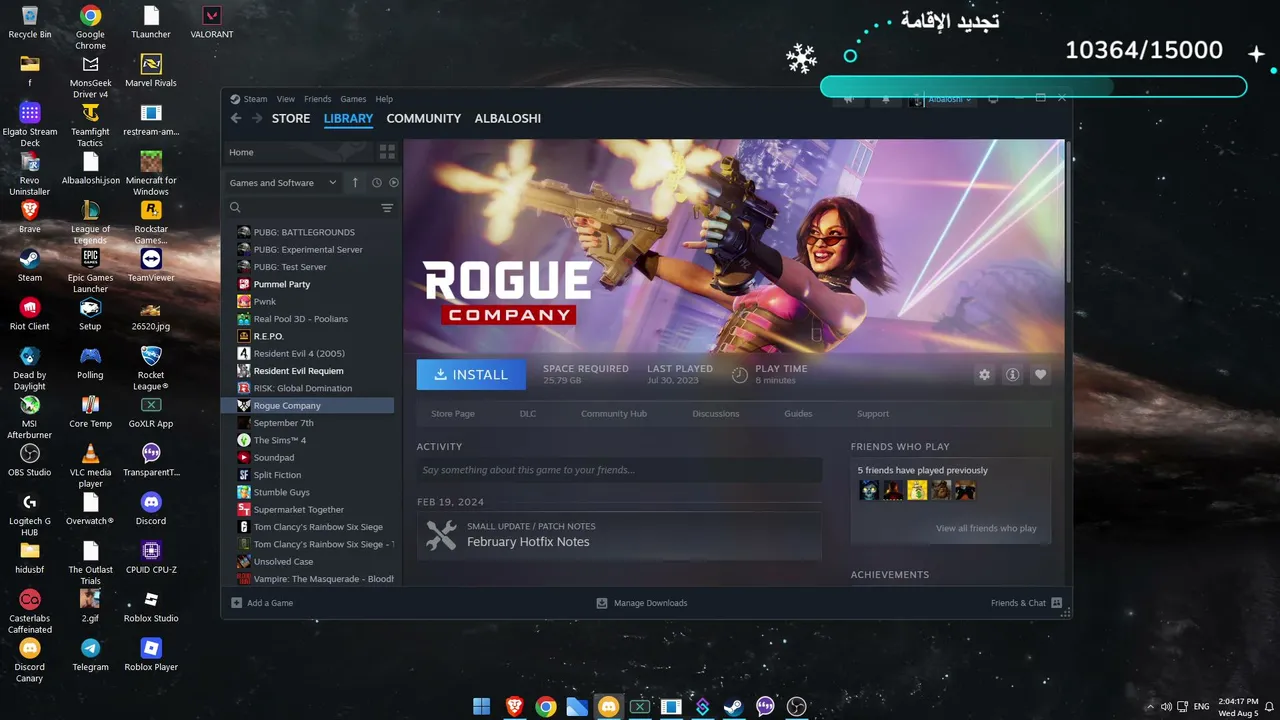Image resolution: width=1280 pixels, height=720 pixels.
Task: Open Brave browser from the taskbar
Action: tap(514, 707)
